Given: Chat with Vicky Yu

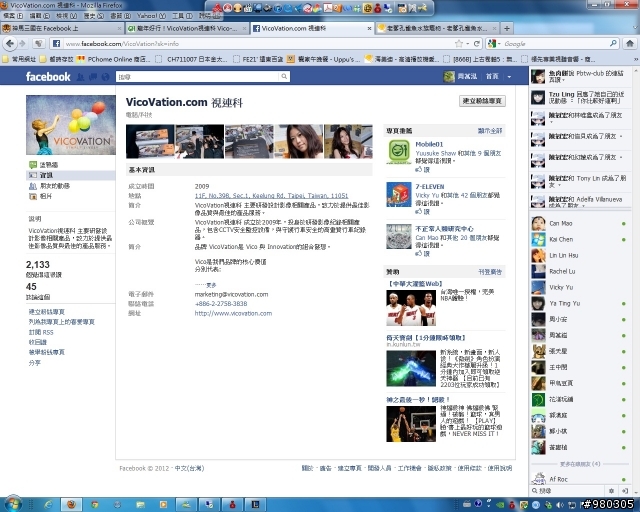Looking at the screenshot, I should tap(580, 287).
